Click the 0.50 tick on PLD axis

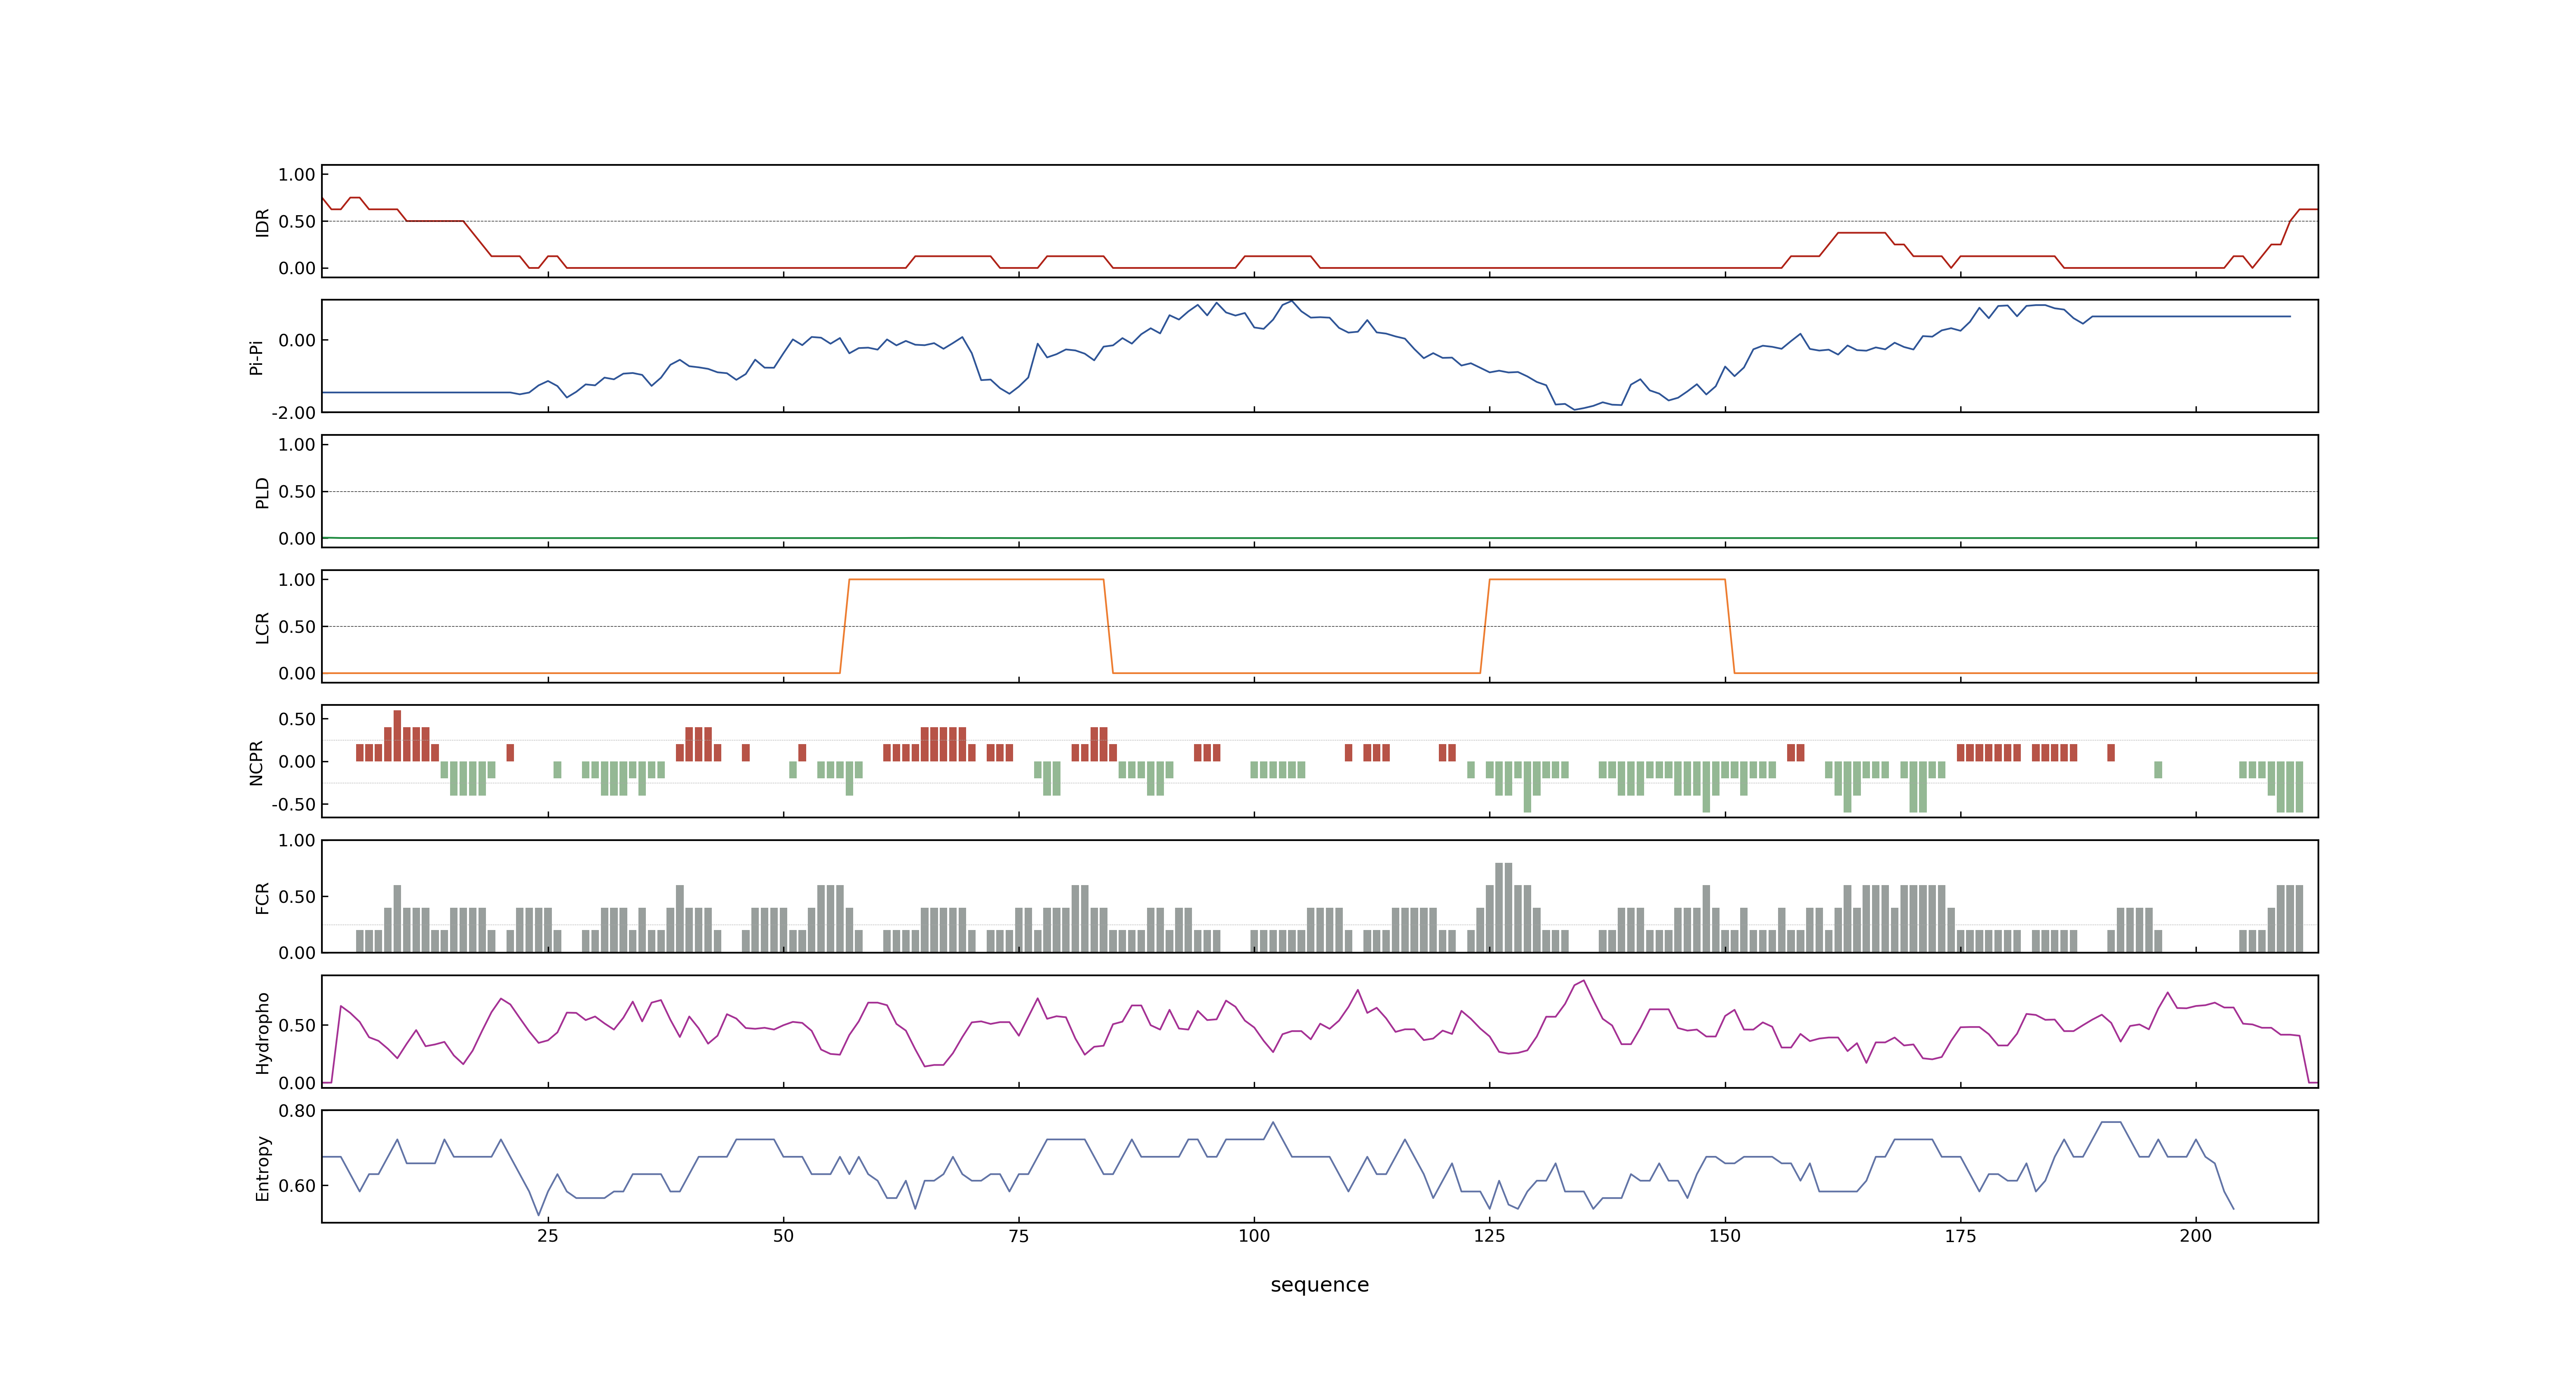297,492
